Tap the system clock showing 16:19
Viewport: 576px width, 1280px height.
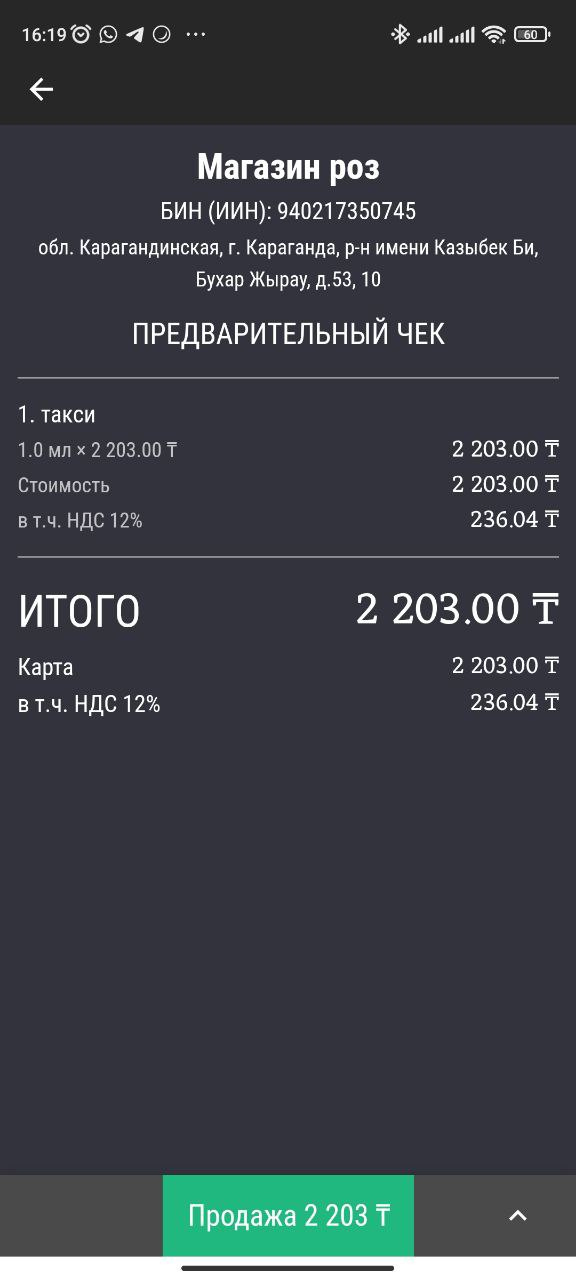coord(44,34)
